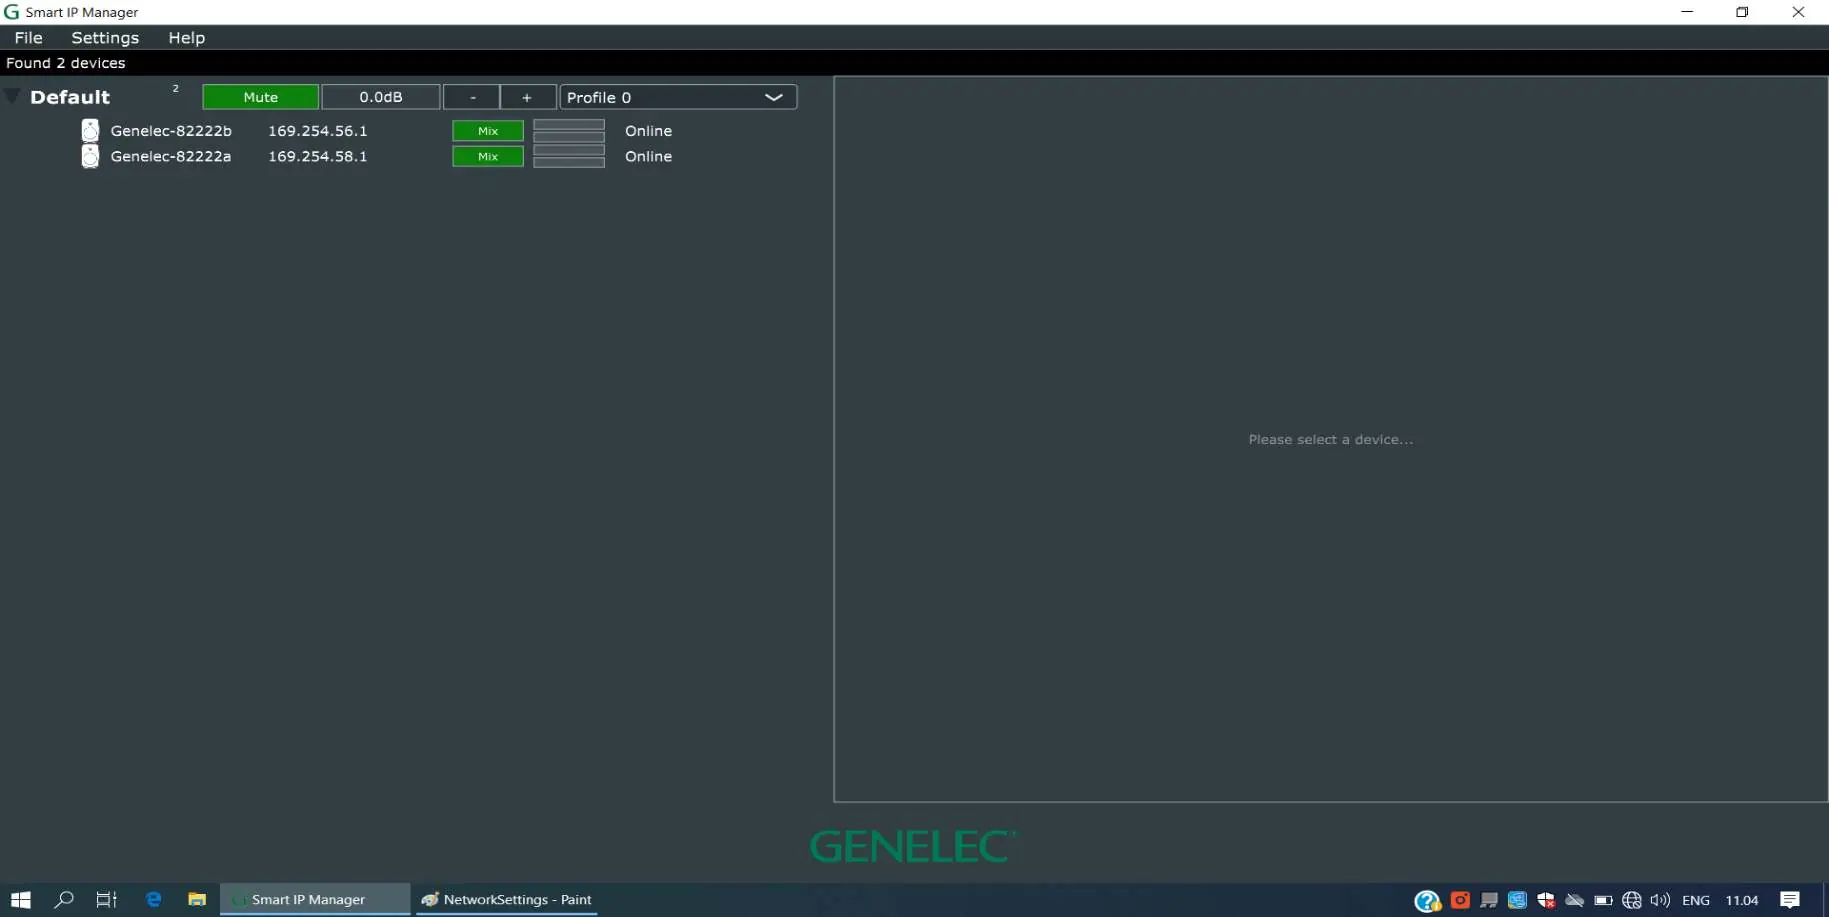Click the network globe tray icon
This screenshot has height=917, width=1829.
[1632, 900]
